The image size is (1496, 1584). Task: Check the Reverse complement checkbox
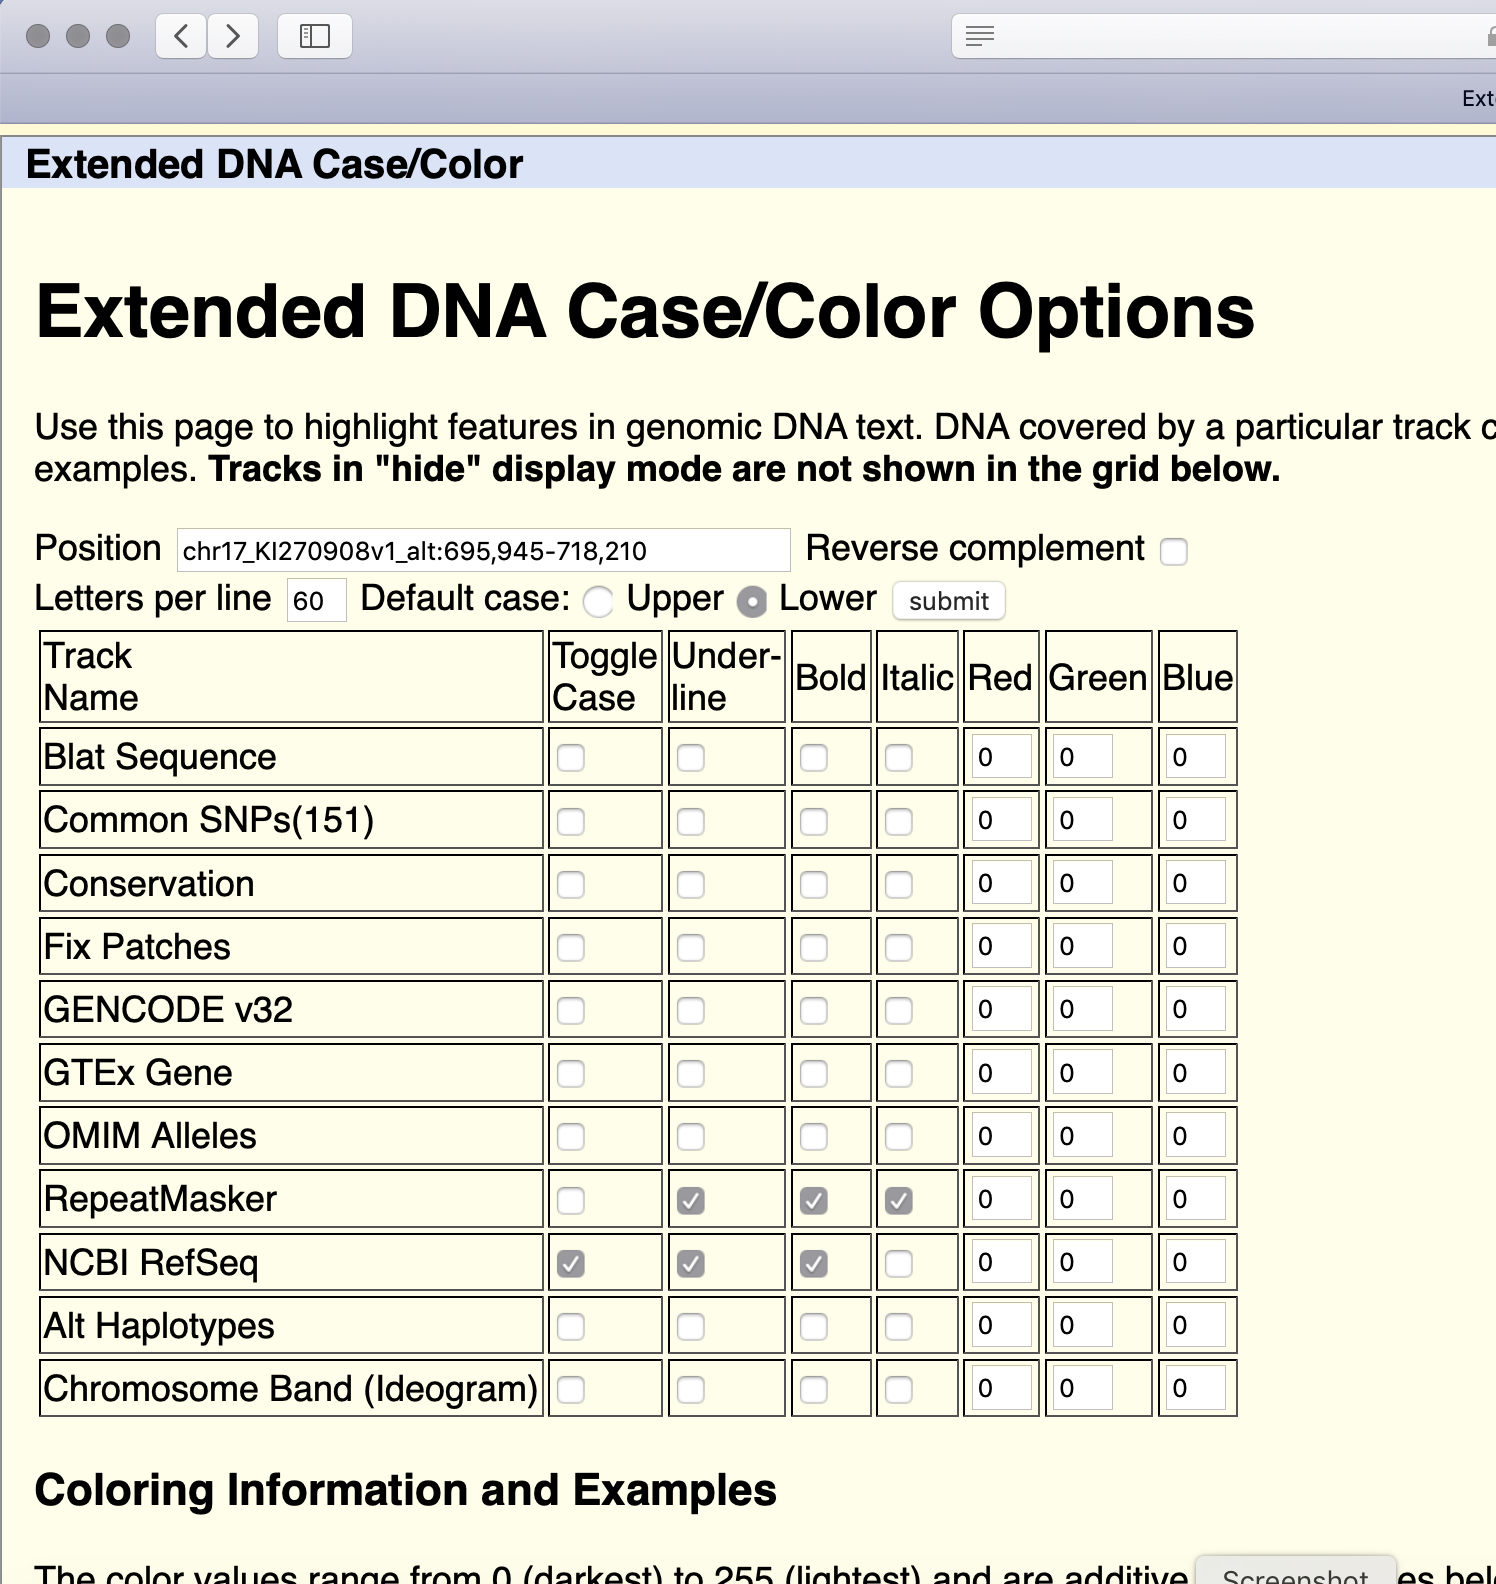pos(1174,551)
